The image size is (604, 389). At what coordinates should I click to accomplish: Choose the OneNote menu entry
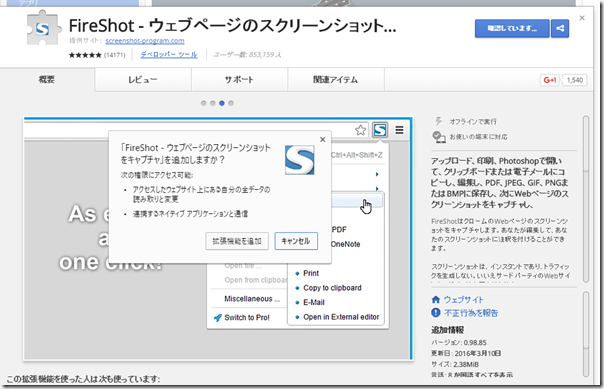pos(346,244)
